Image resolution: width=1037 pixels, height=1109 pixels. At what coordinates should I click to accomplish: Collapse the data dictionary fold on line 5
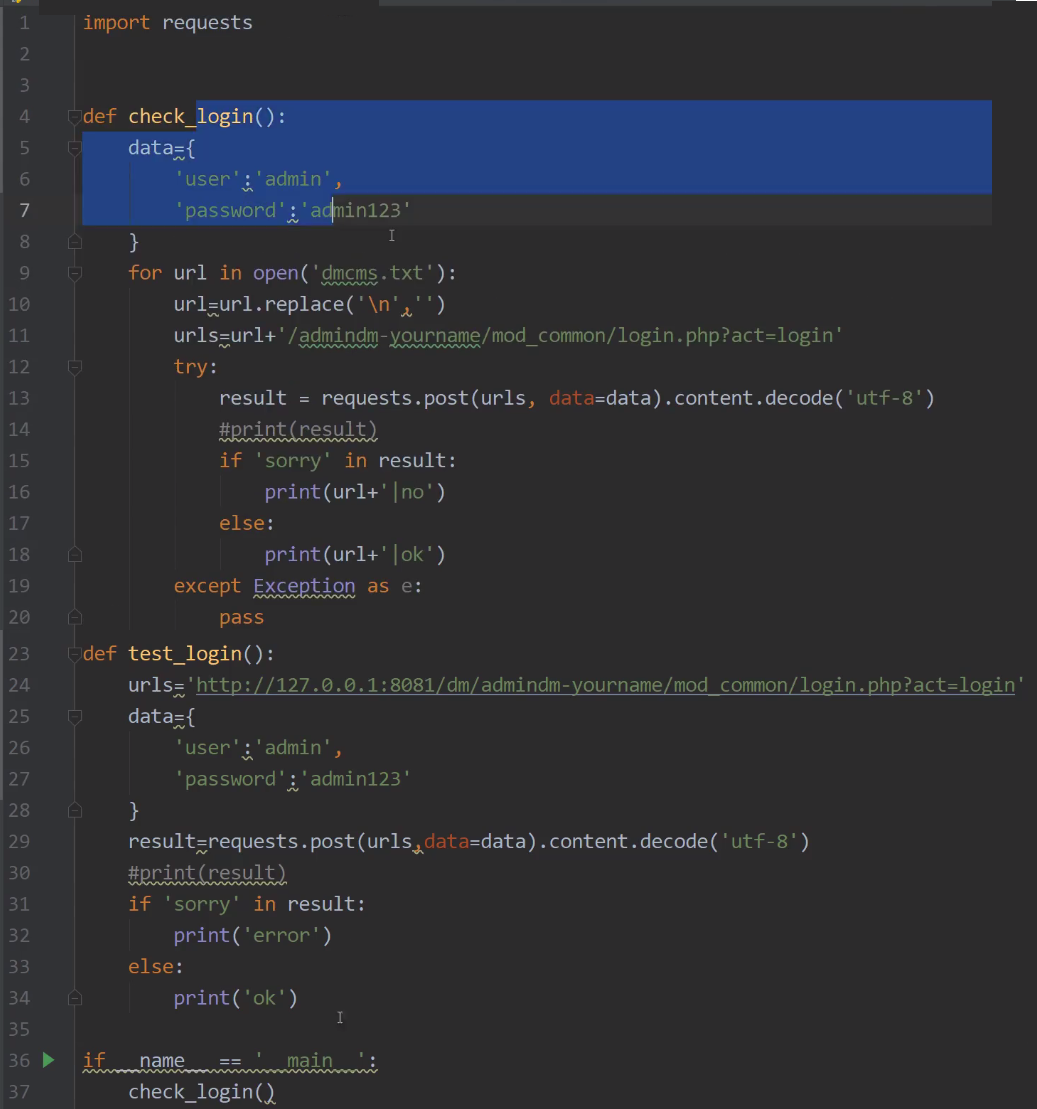73,148
